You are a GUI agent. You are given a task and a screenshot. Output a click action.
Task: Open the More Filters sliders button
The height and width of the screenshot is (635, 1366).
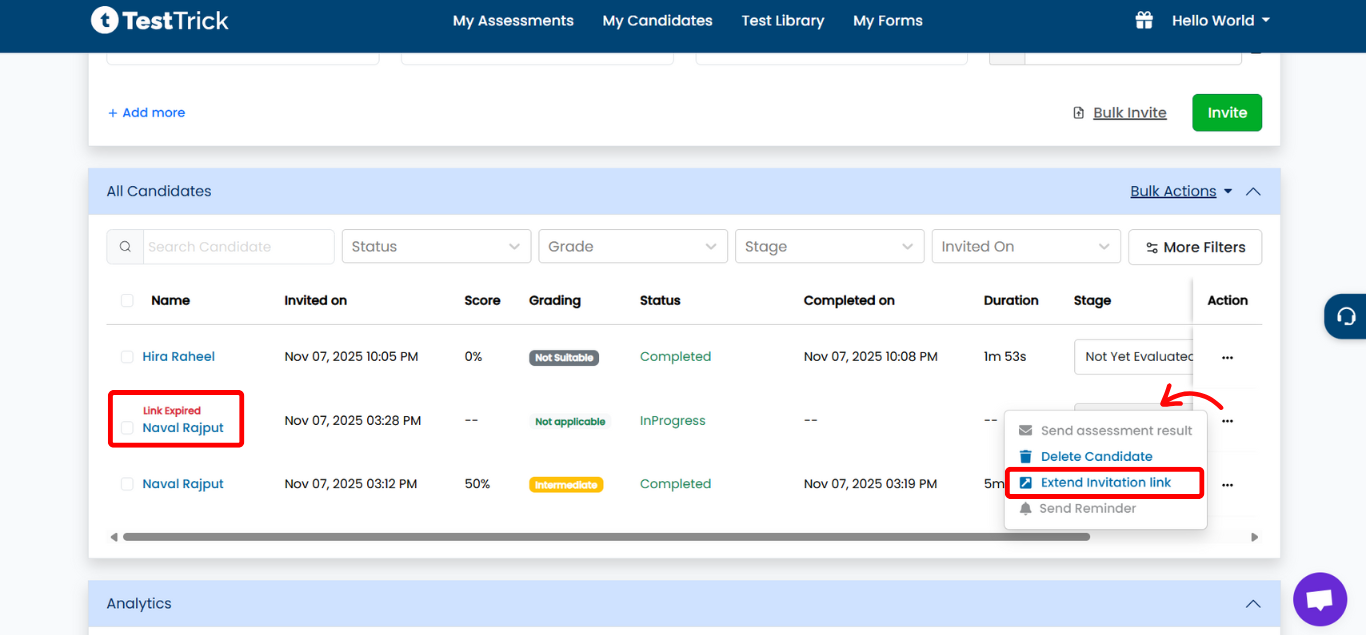point(1195,247)
